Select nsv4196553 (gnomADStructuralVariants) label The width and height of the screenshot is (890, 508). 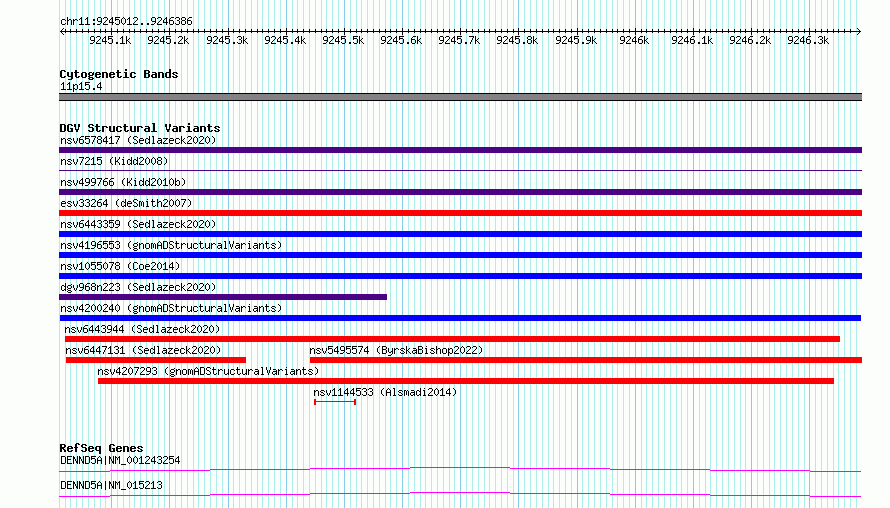(x=171, y=245)
